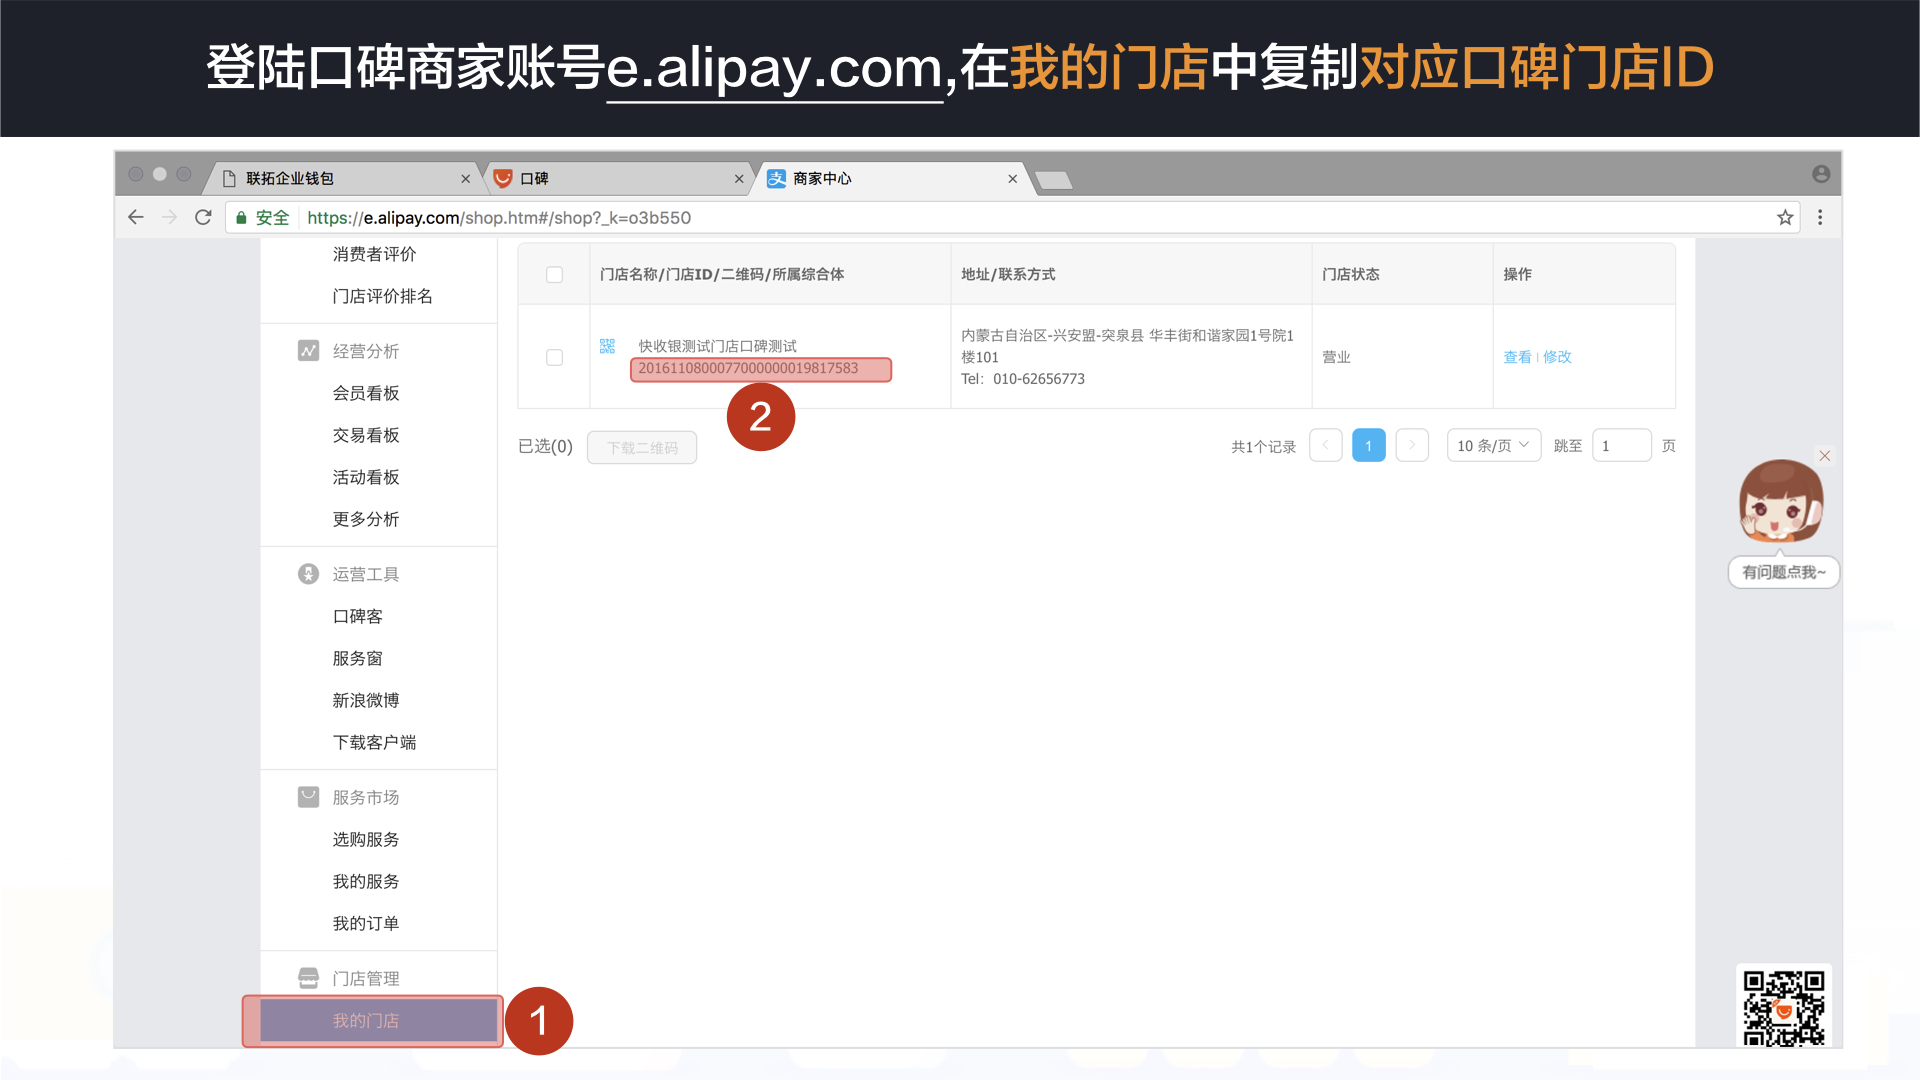This screenshot has width=1920, height=1080.
Task: Open 口碑客 in the sidebar
Action: (358, 616)
